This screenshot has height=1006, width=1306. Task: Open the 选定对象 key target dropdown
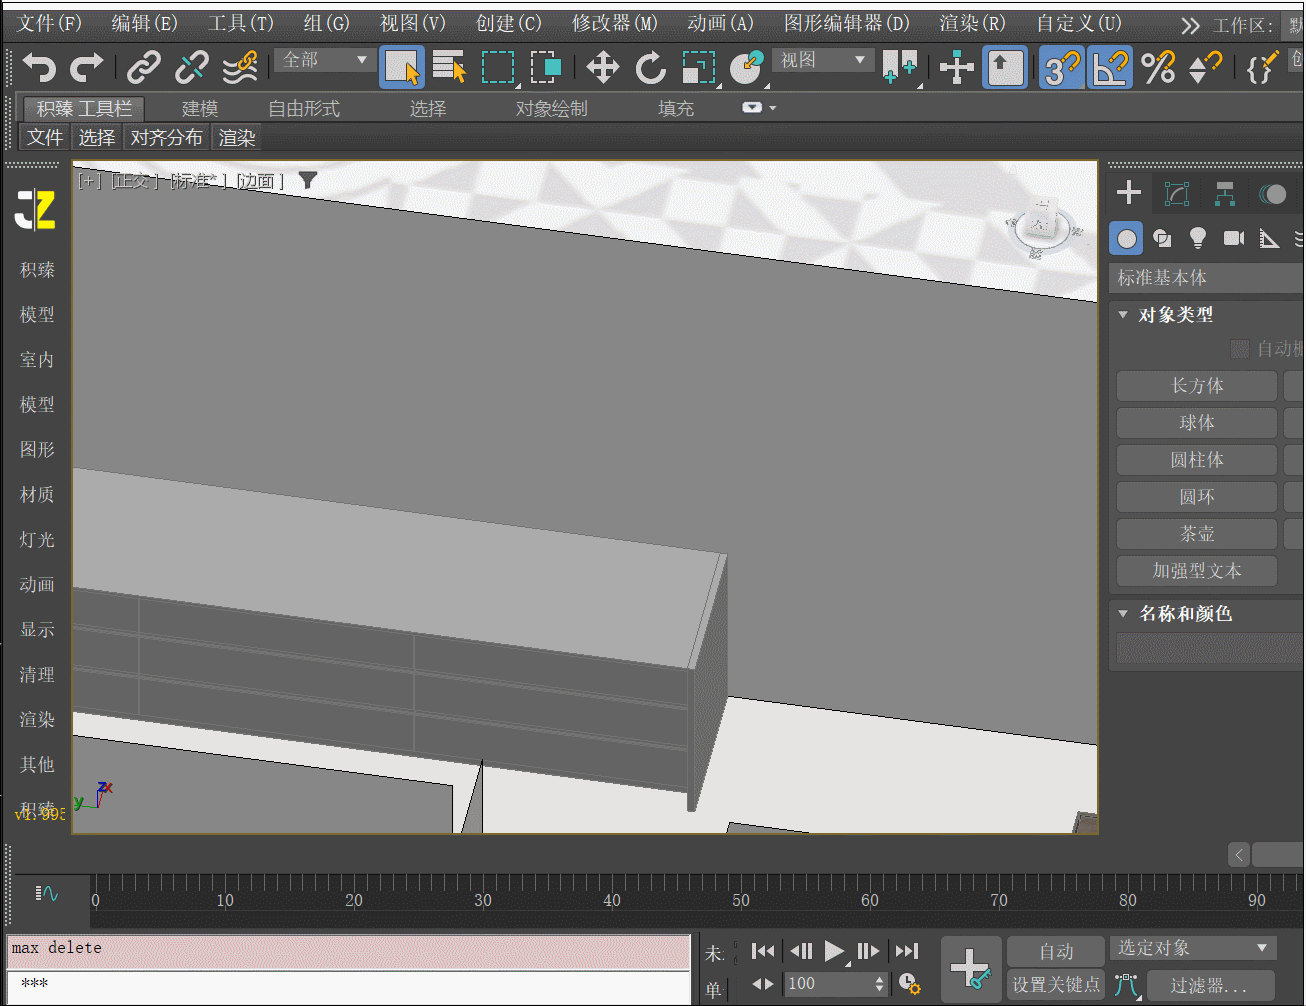click(x=1192, y=947)
